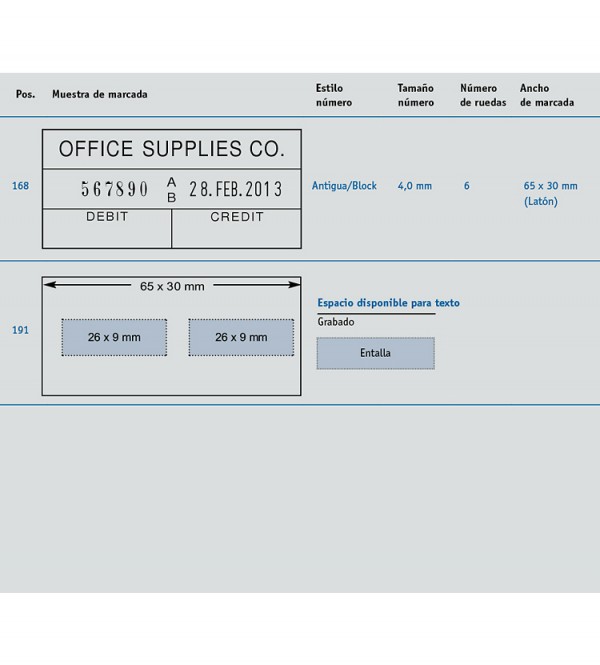The height and width of the screenshot is (665, 600).
Task: Click the 'Número de ruedas' header
Action: point(483,95)
